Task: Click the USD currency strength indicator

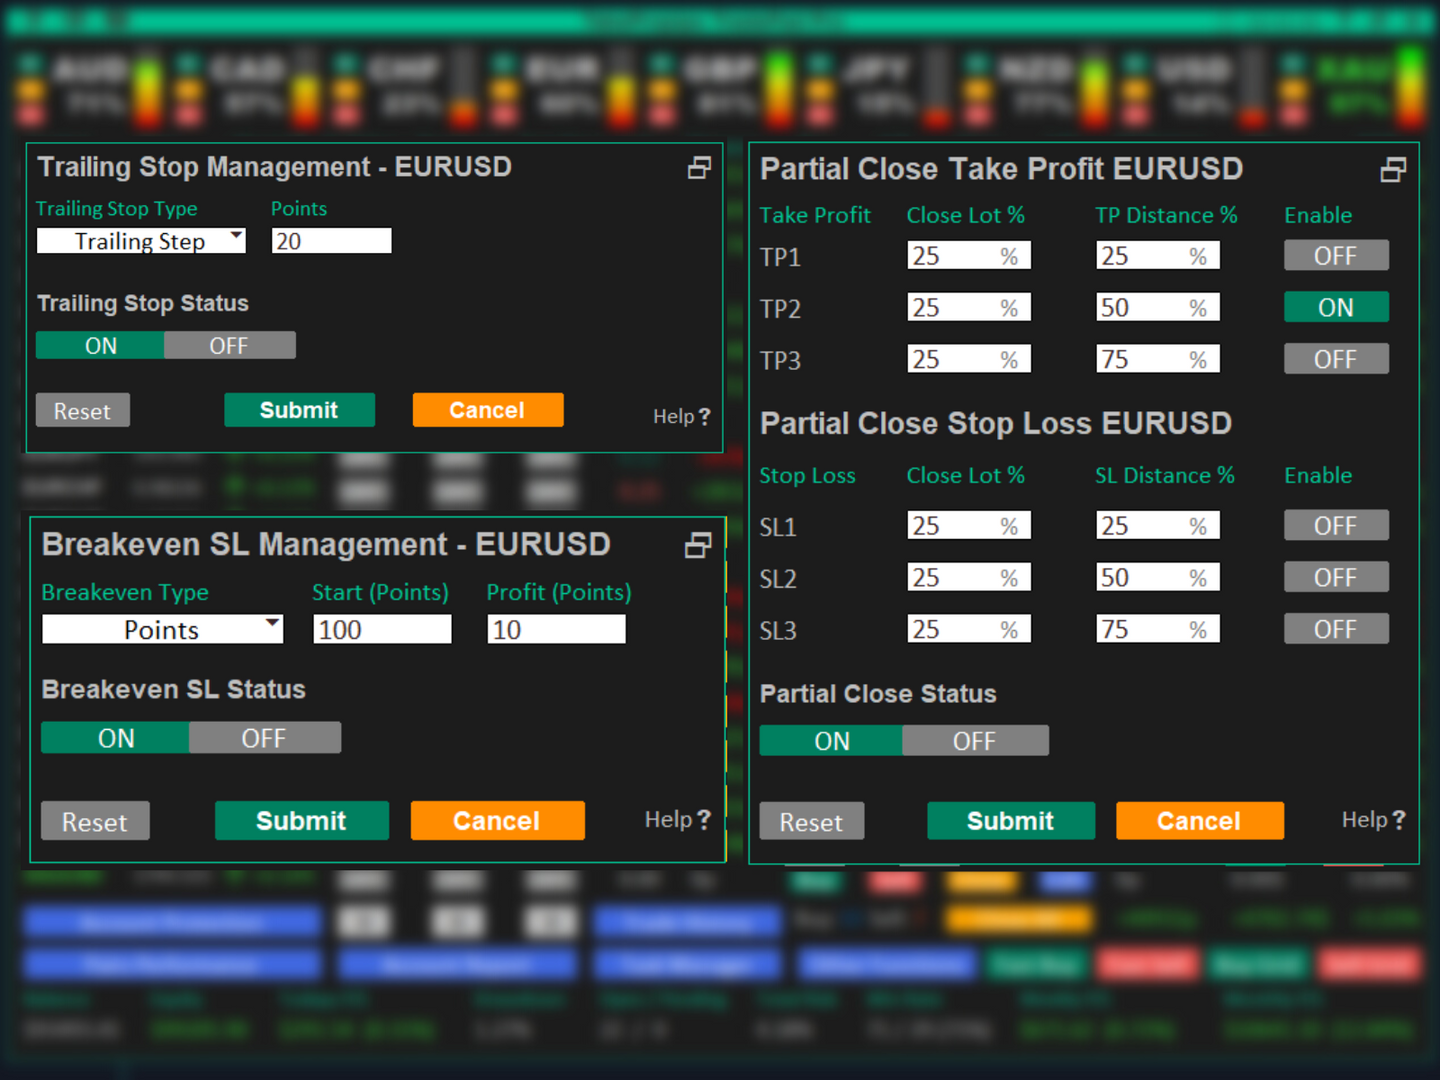Action: click(x=1196, y=88)
